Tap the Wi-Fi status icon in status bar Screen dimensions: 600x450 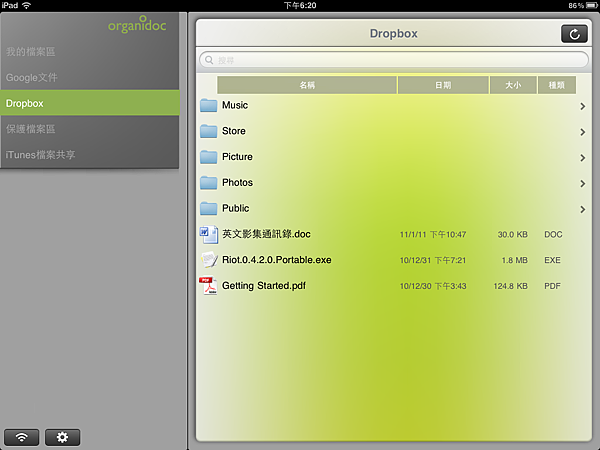(x=26, y=5)
